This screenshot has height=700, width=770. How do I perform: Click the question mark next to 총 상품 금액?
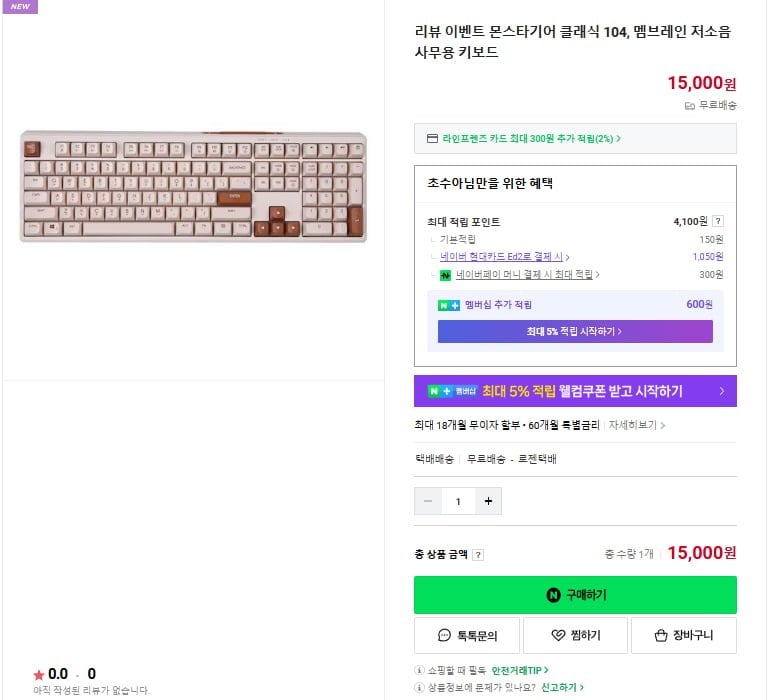478,555
